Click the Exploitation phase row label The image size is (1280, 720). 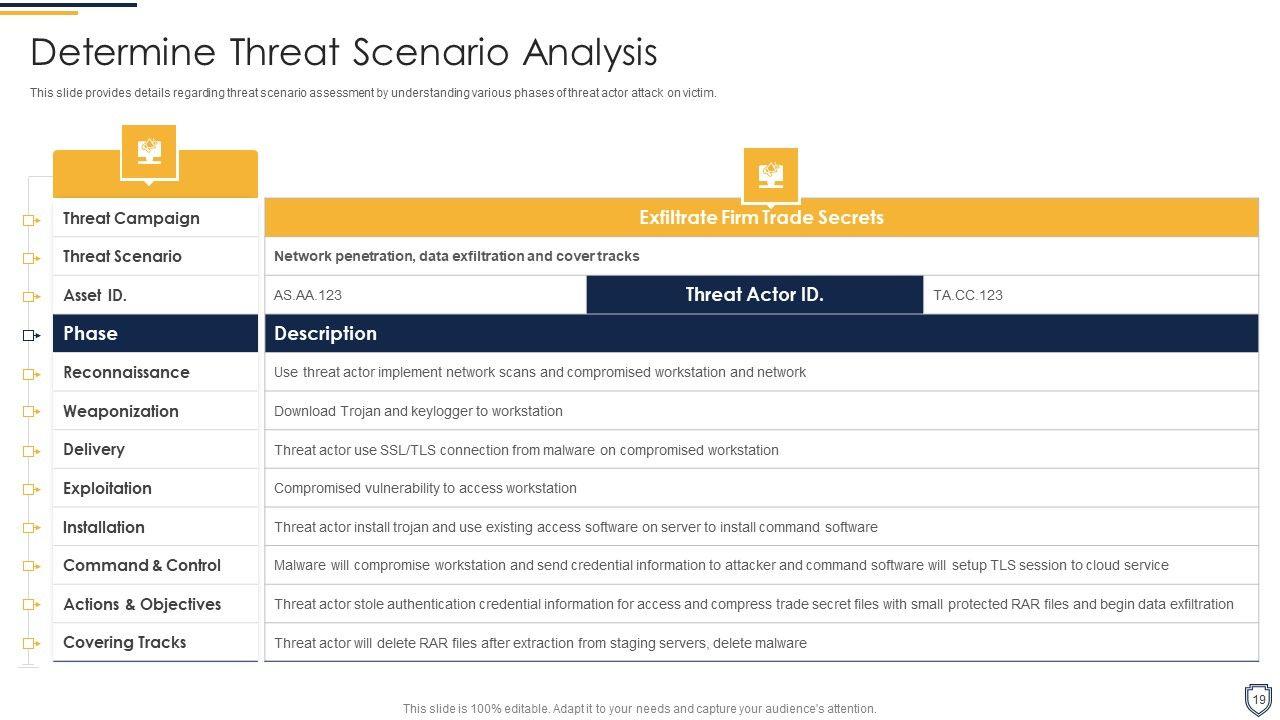point(107,489)
